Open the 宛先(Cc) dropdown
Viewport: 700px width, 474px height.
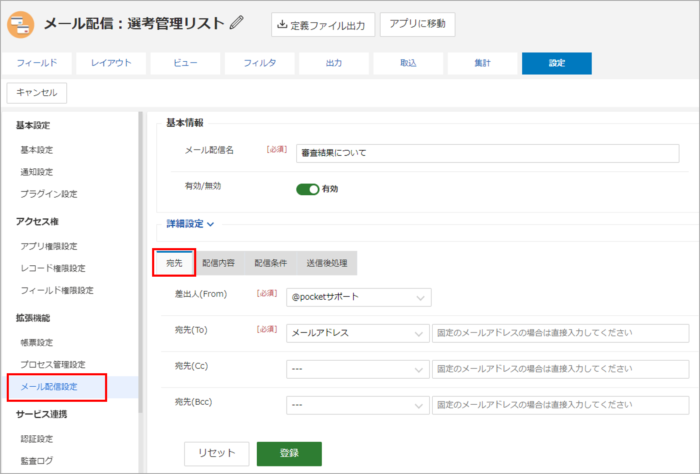(x=358, y=370)
